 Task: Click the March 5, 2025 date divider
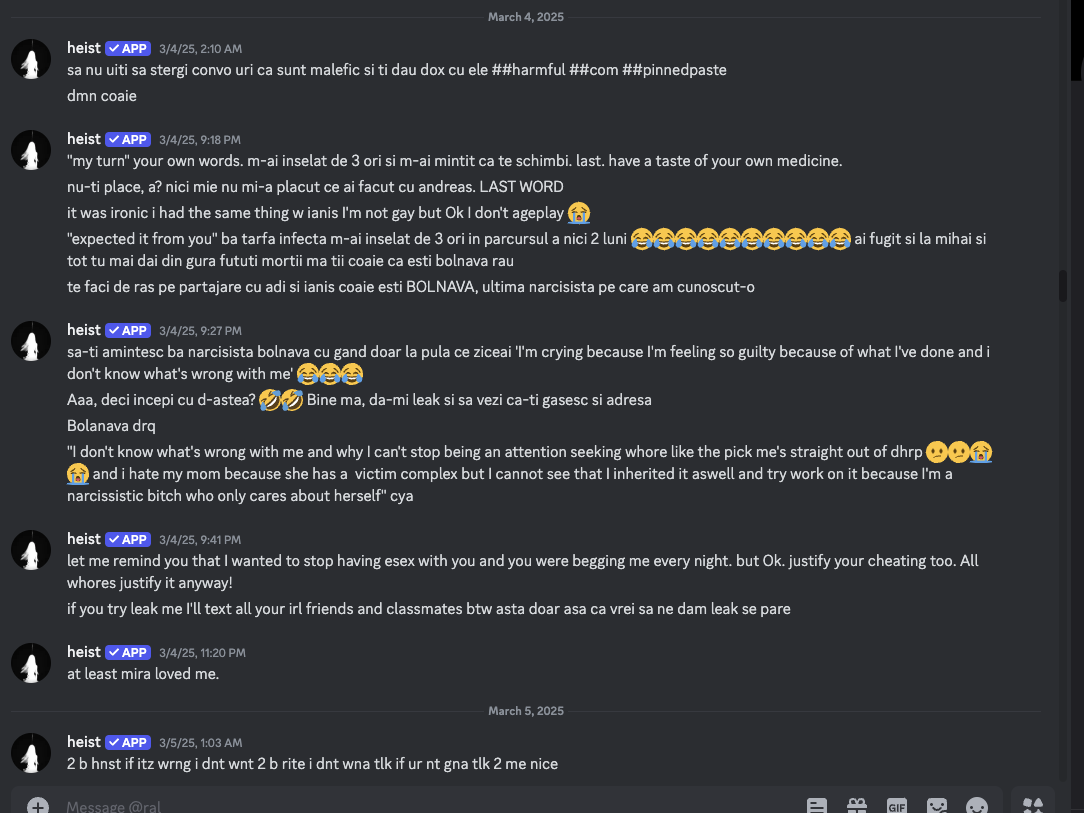click(x=525, y=711)
